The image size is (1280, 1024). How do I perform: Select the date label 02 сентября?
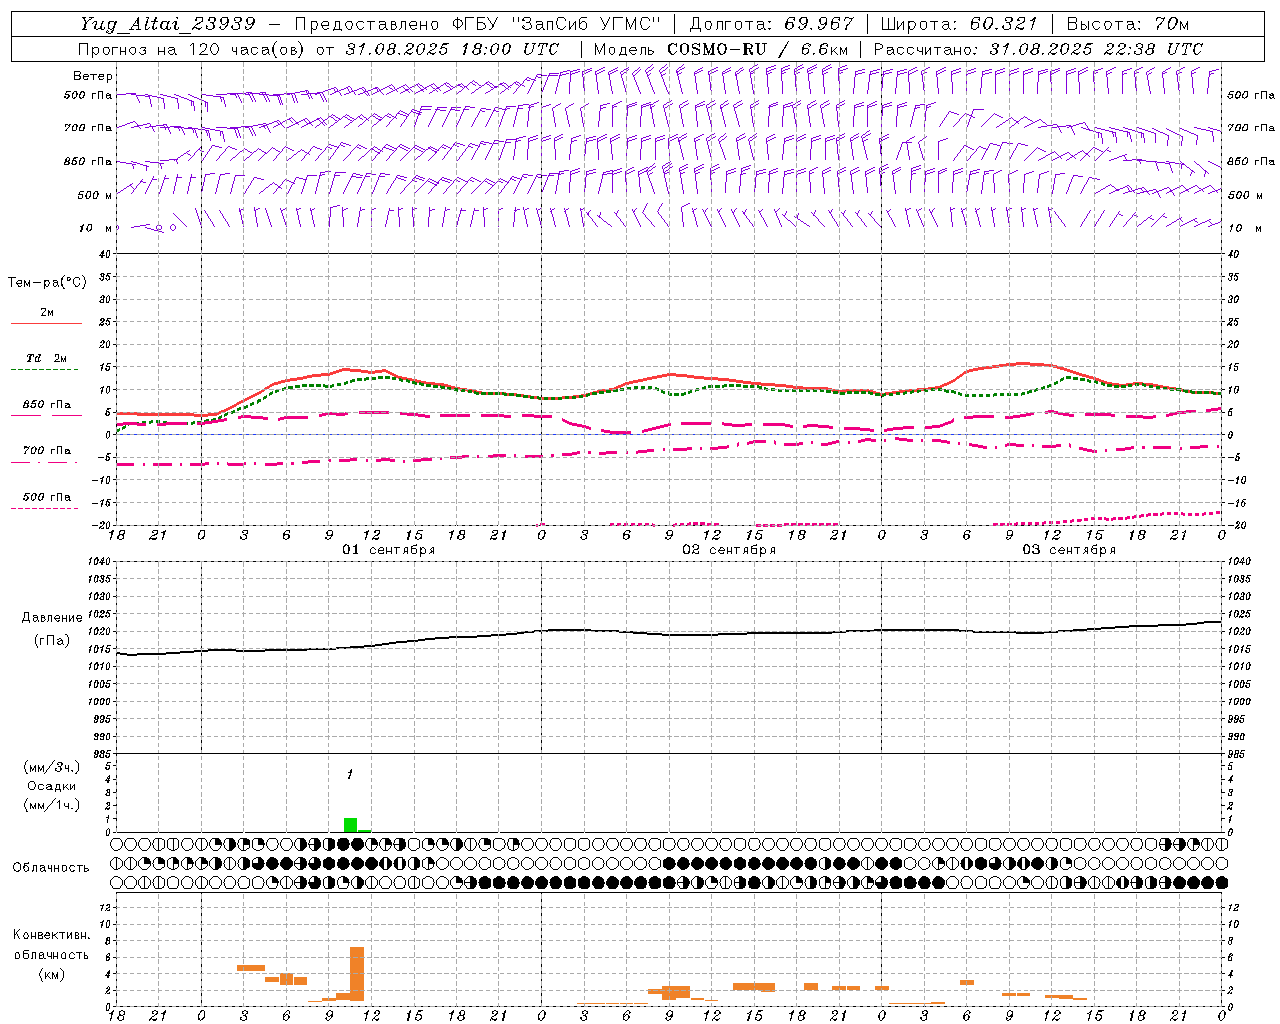click(x=729, y=550)
